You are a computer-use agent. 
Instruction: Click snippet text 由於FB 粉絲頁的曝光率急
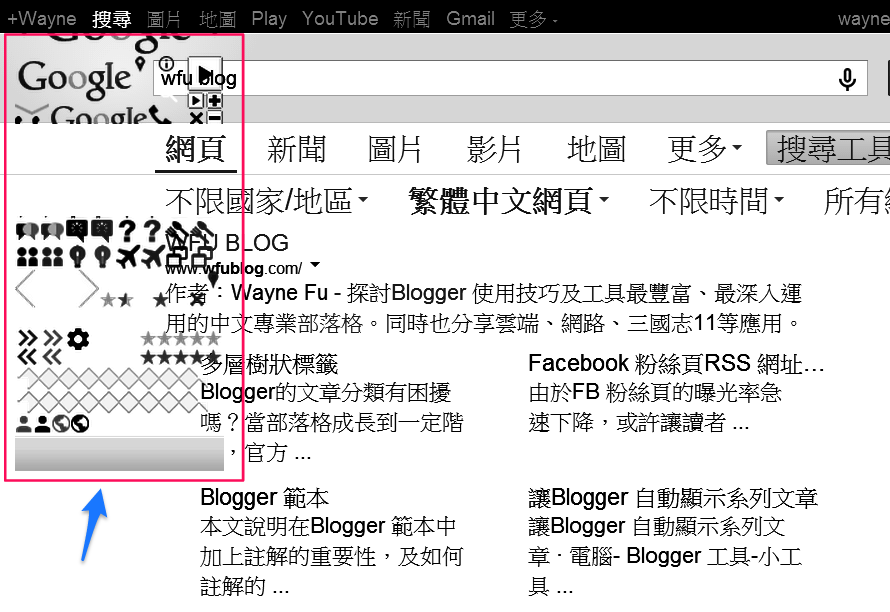655,393
